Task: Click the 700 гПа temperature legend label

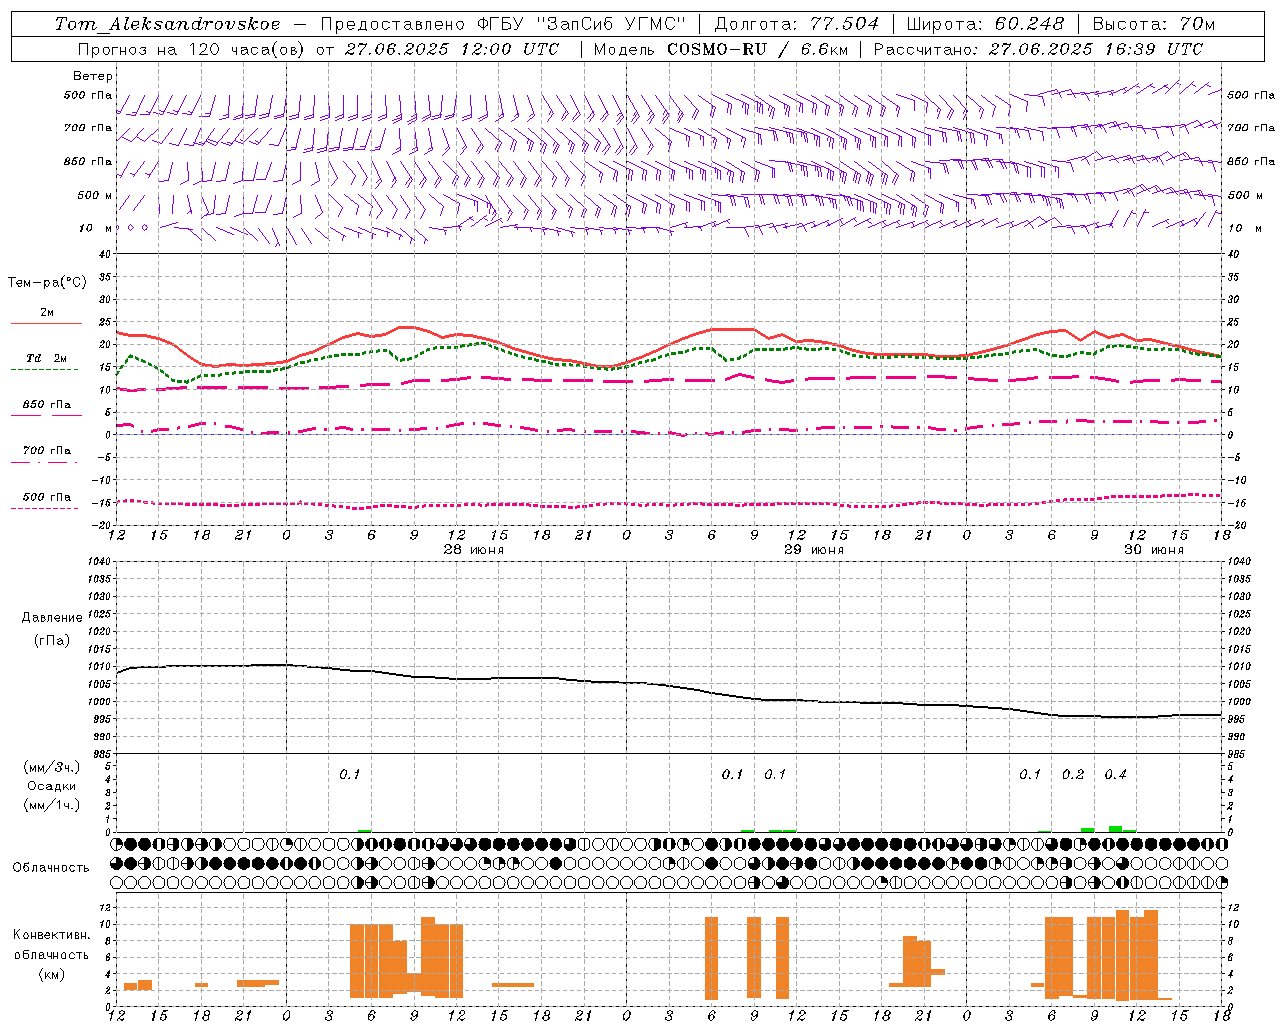Action: [47, 451]
